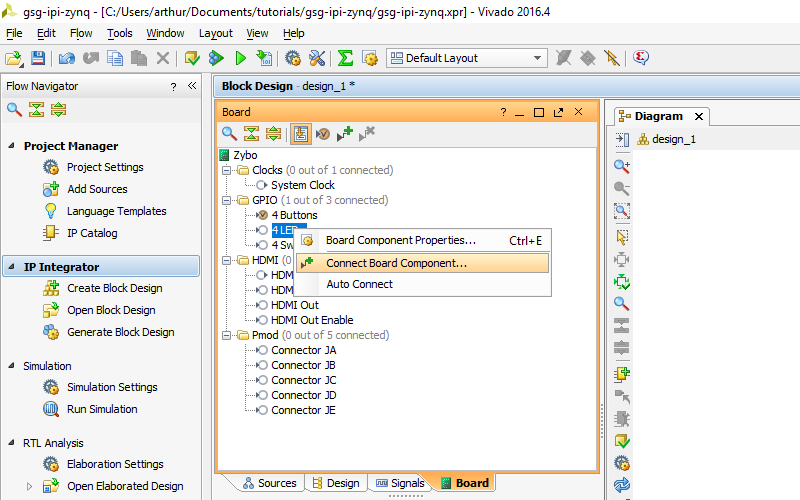
Task: Click Zoom In icon in Diagram toolbar
Action: coord(621,166)
